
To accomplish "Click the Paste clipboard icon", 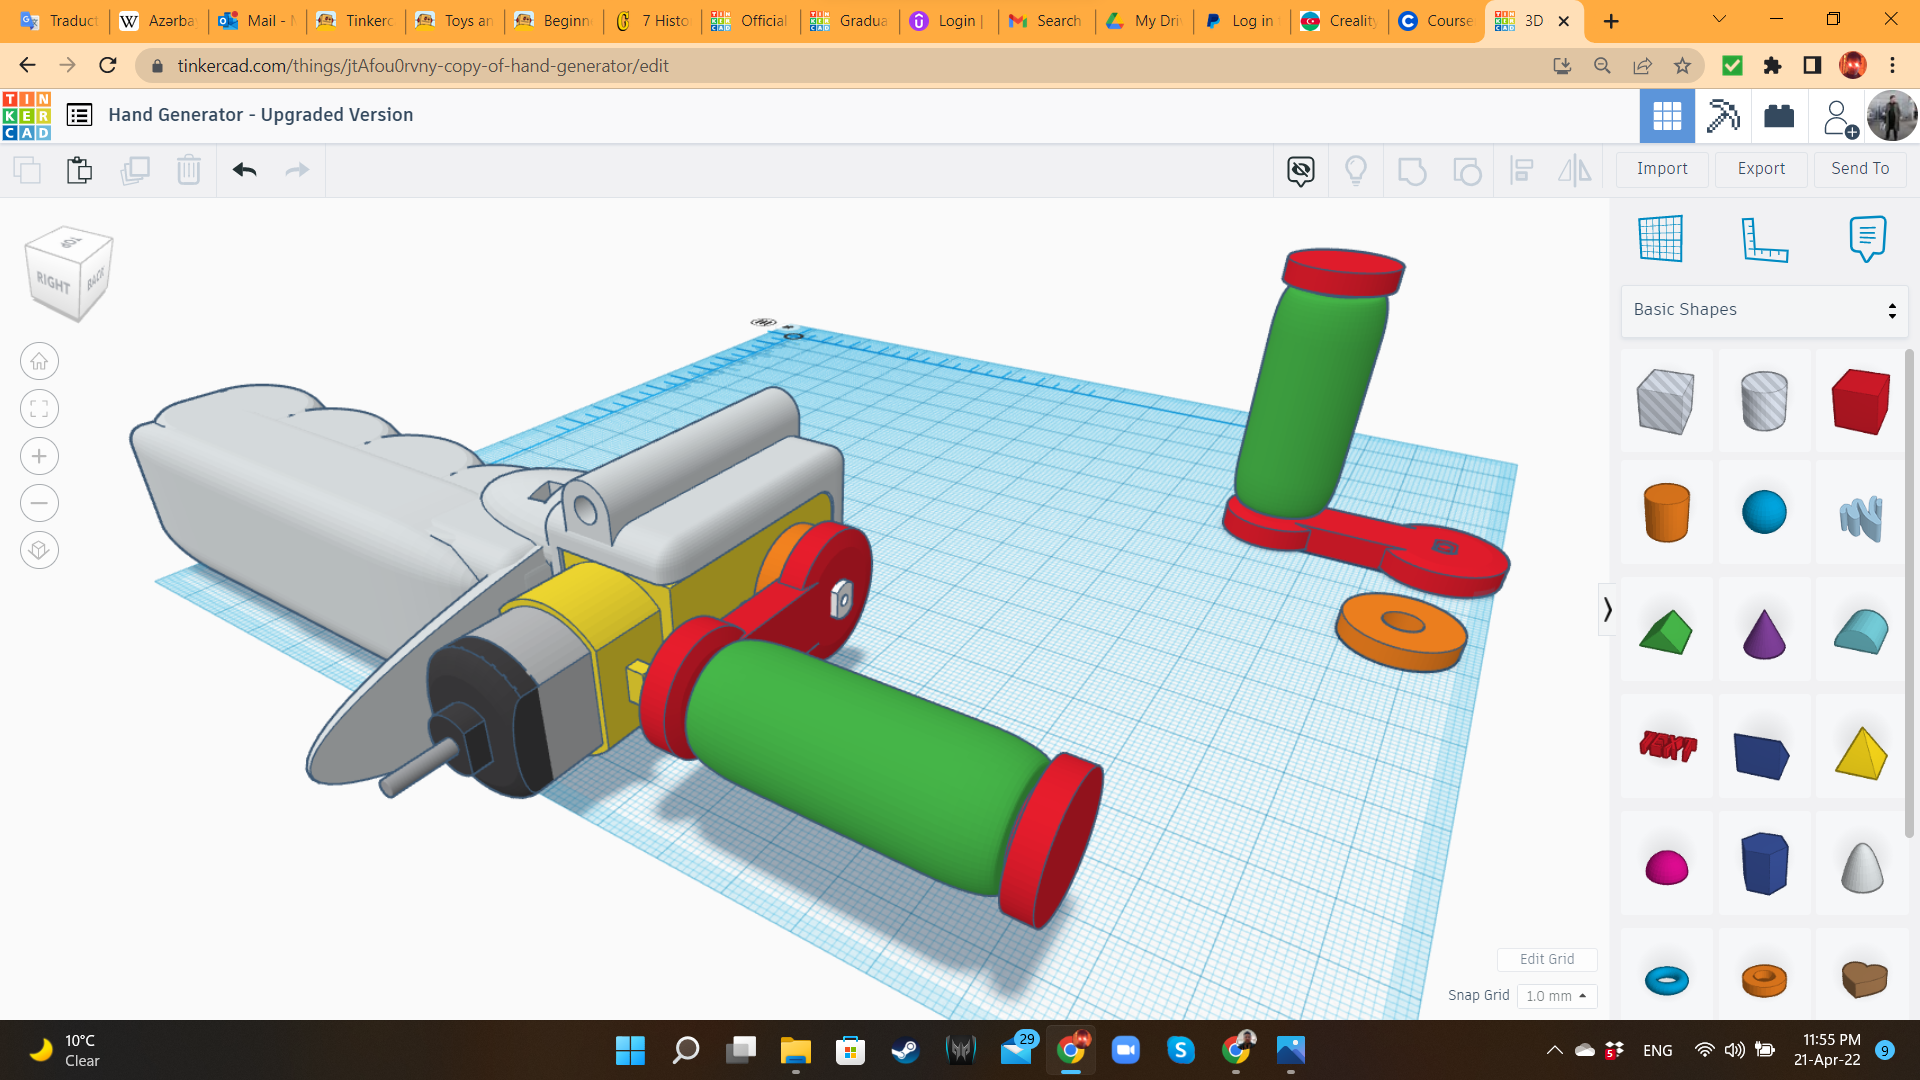I will 79,170.
